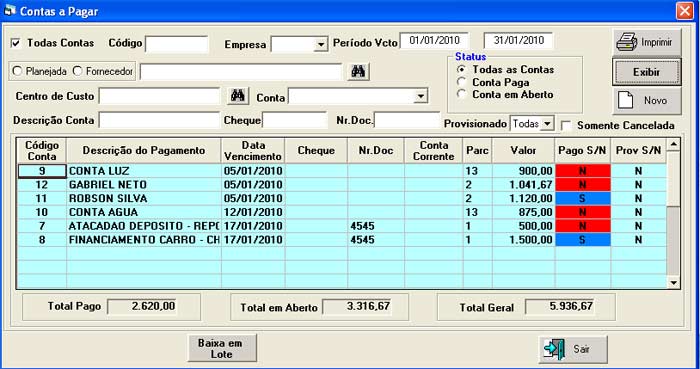Viewport: 700px width, 369px height.
Task: Click blue Pago S cell for FINANCIAMENTO CARRO
Action: point(583,240)
